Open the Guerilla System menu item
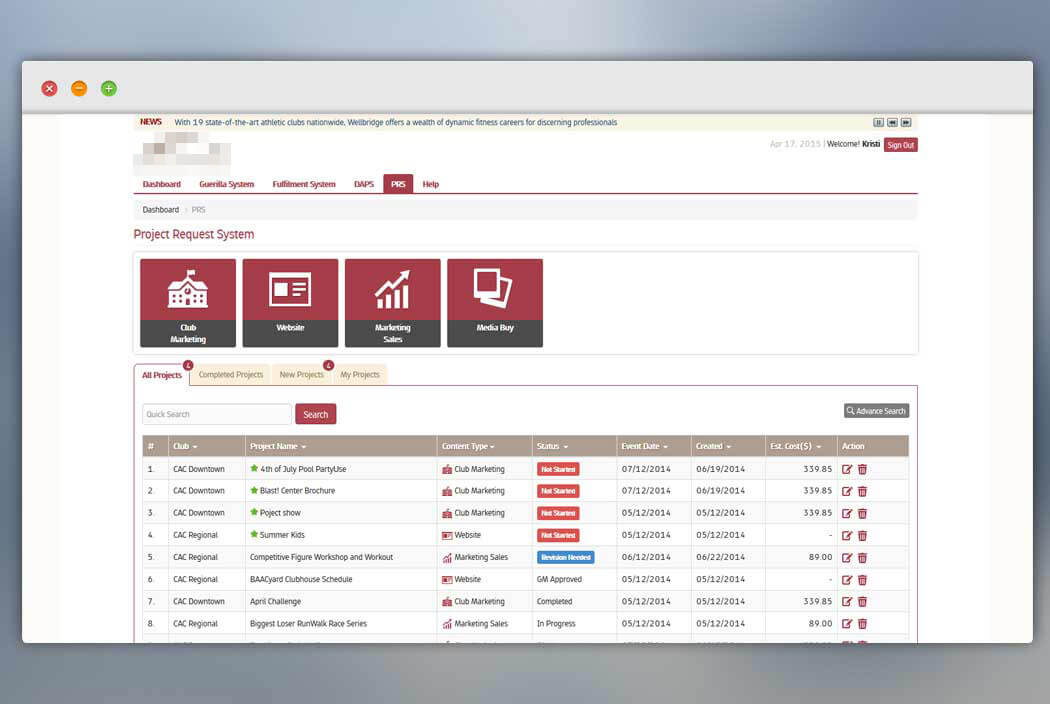 (226, 184)
